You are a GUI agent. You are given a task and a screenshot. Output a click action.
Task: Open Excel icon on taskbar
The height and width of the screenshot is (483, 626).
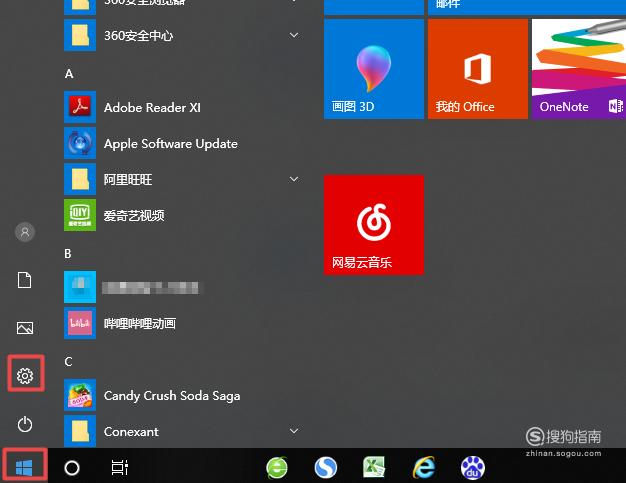pos(374,467)
